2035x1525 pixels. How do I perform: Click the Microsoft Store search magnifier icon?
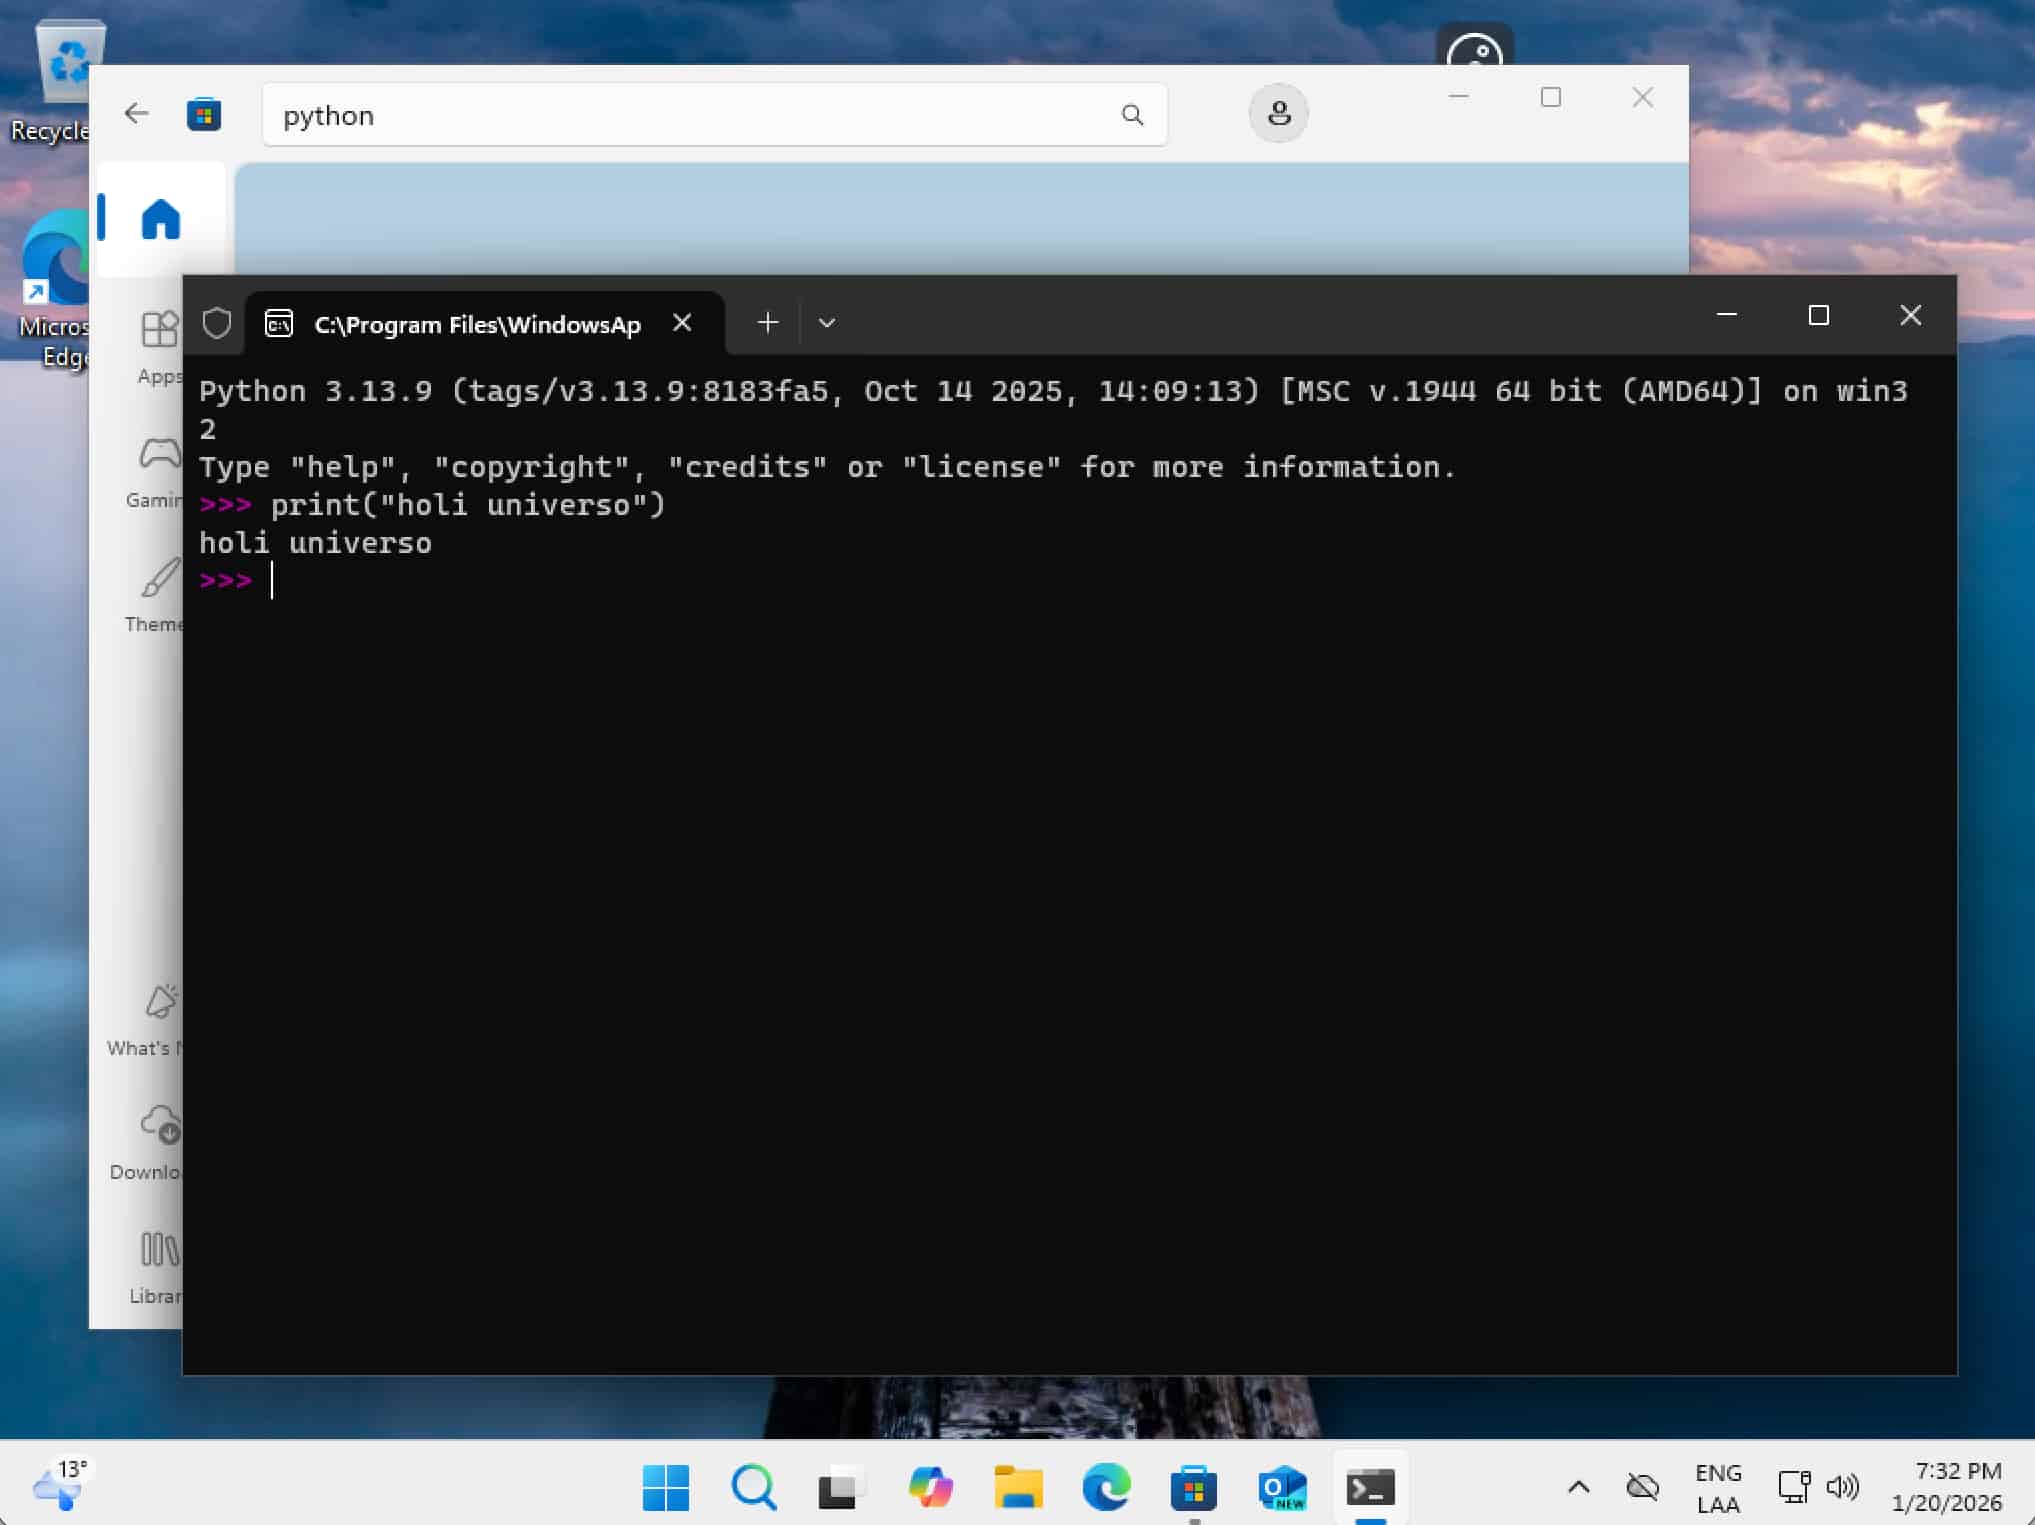pyautogui.click(x=1132, y=115)
